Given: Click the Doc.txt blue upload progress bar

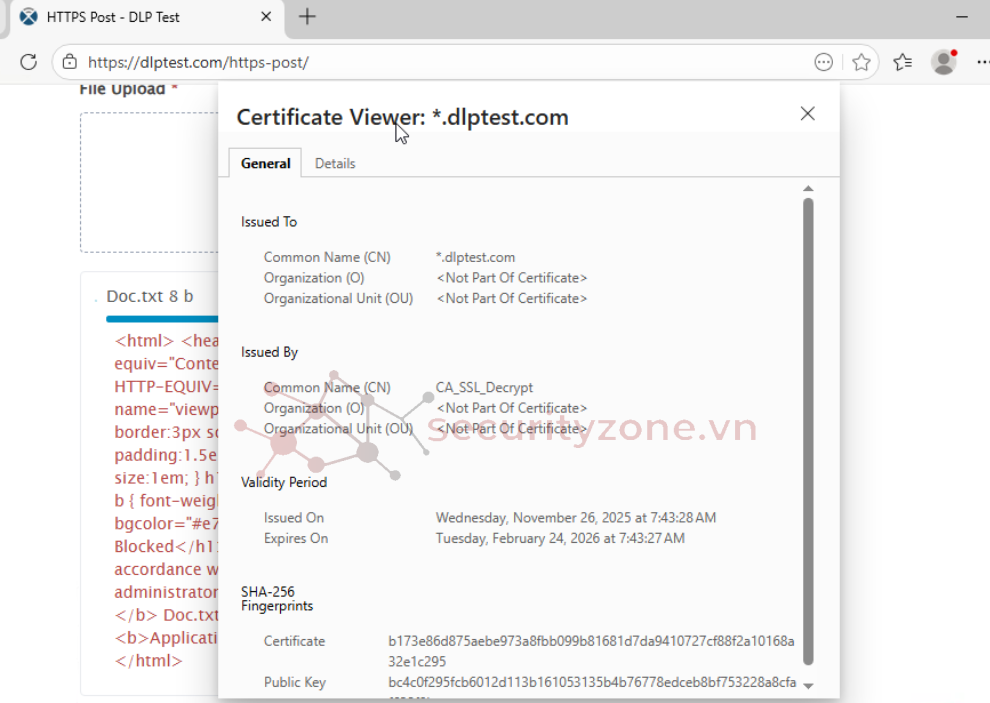Looking at the screenshot, I should point(160,319).
